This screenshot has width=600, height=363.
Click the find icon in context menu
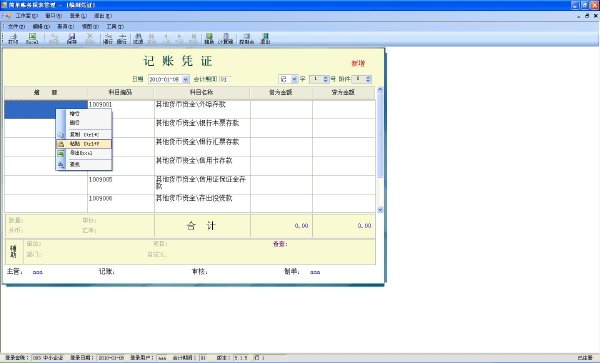[61, 165]
